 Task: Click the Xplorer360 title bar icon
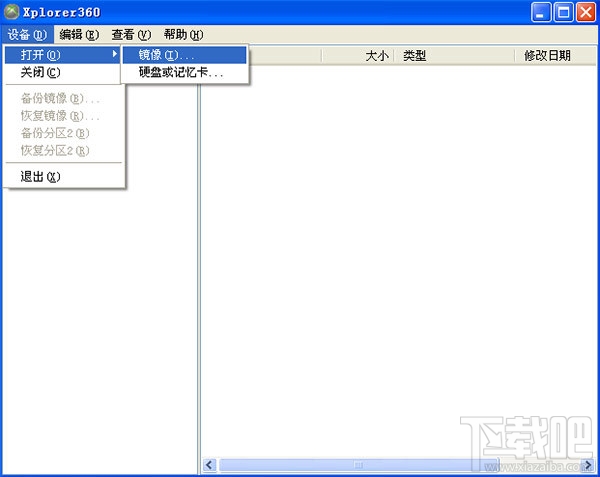click(x=11, y=12)
